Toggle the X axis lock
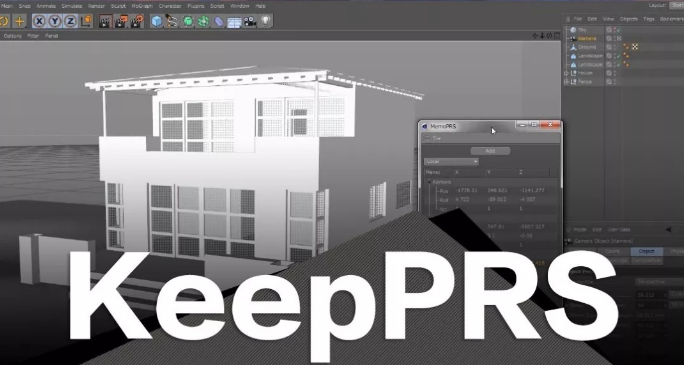 pos(39,21)
